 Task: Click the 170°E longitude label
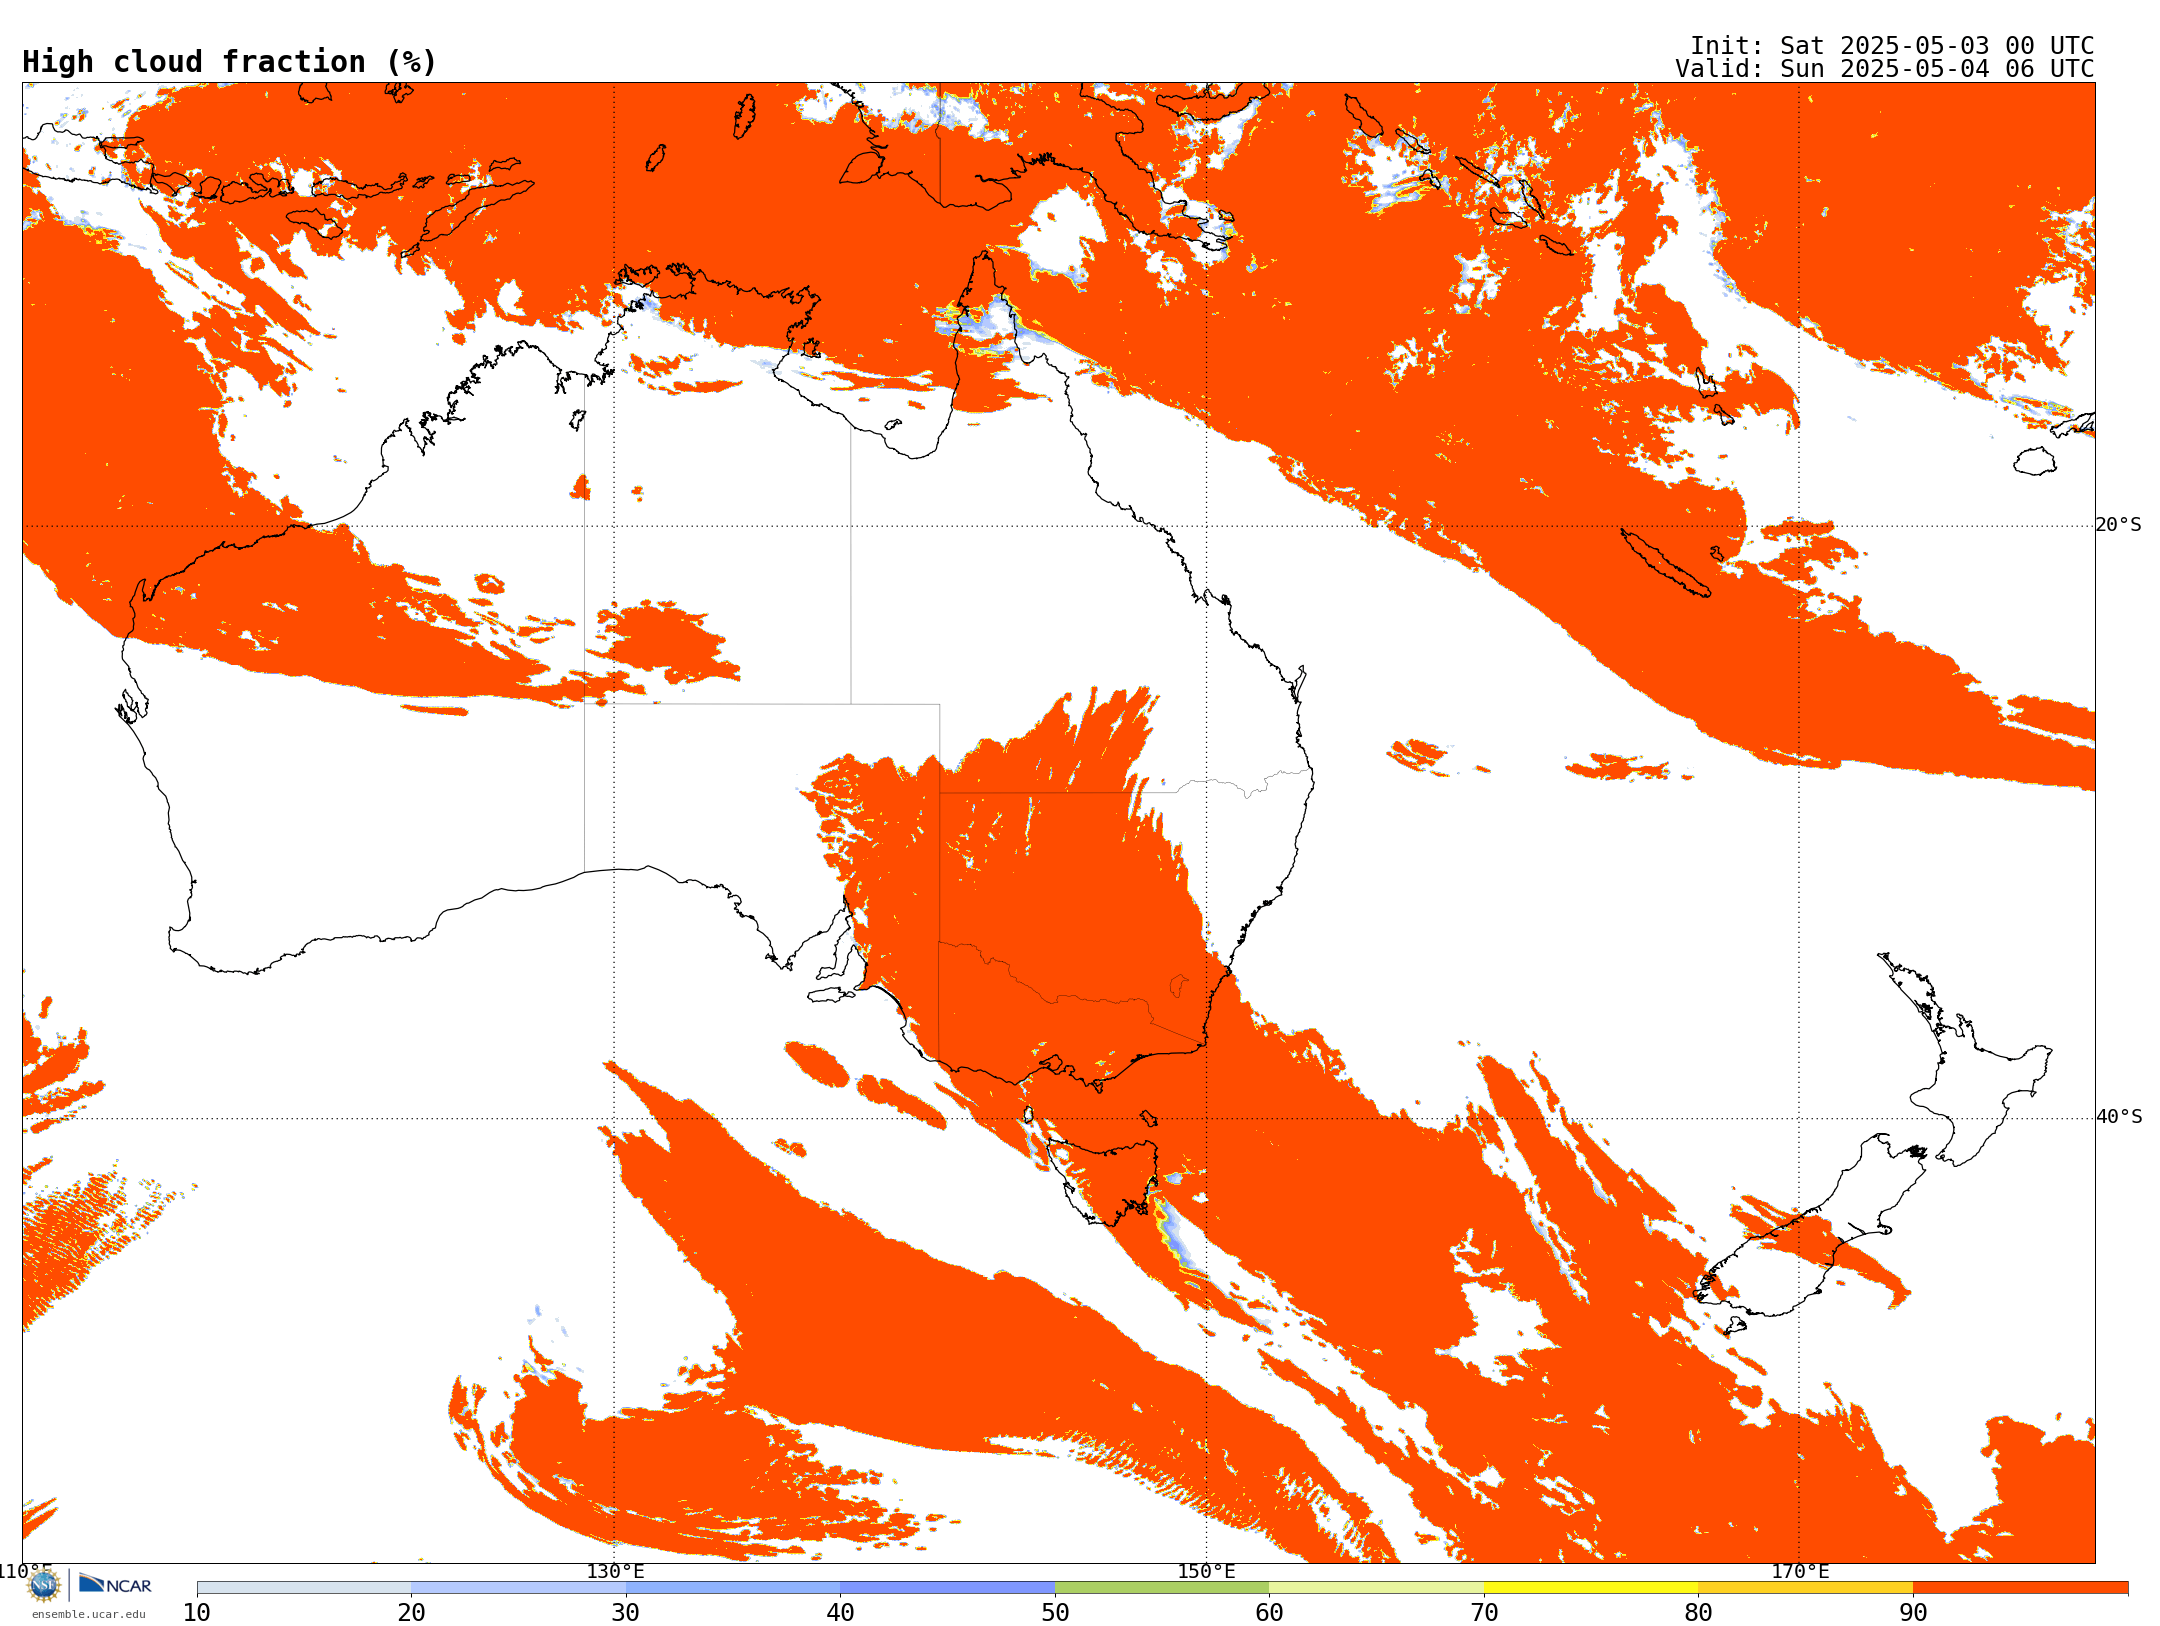pos(1800,1572)
